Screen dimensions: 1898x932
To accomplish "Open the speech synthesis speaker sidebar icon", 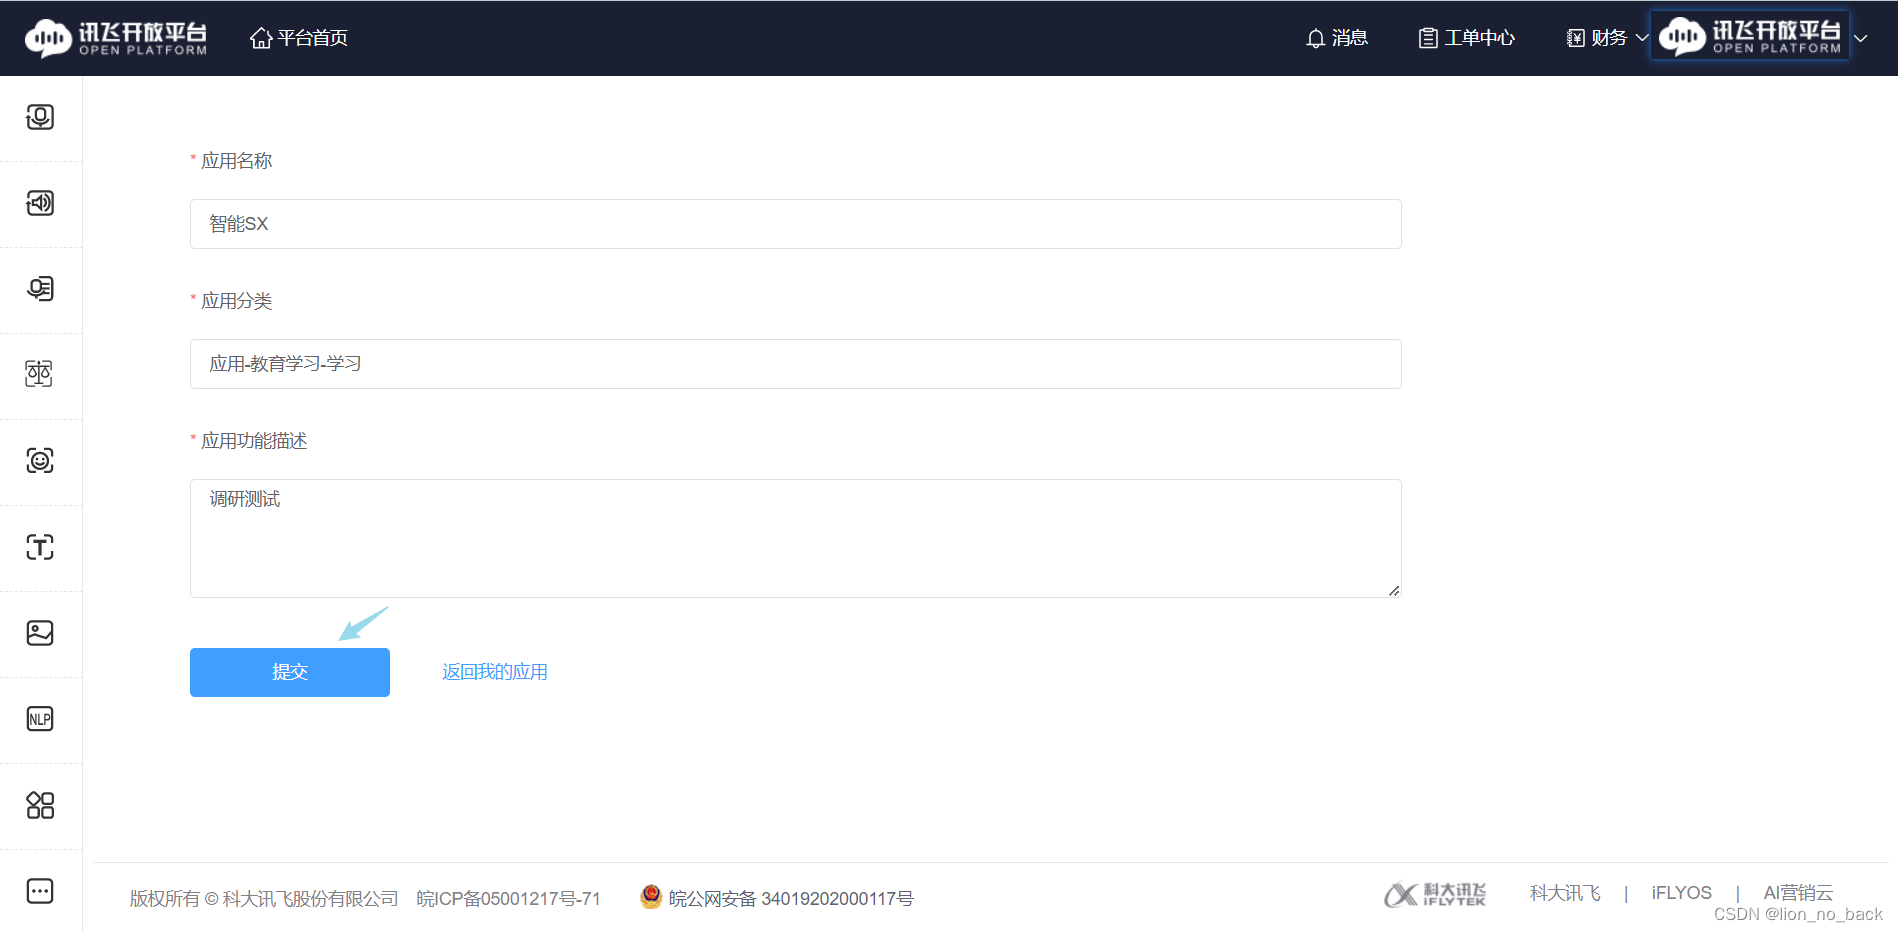I will coord(40,203).
